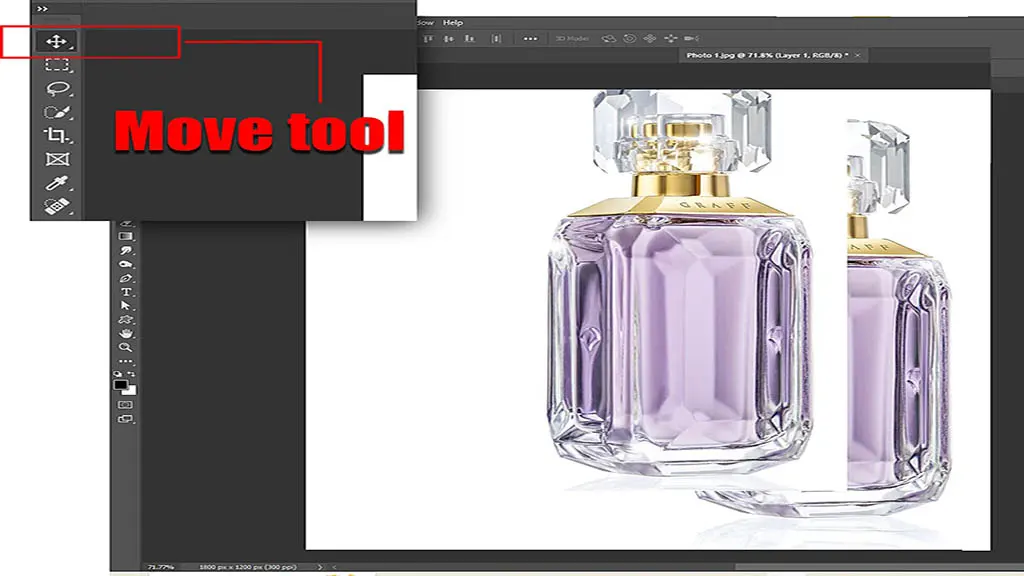This screenshot has width=1024, height=576.
Task: Select the Move tool
Action: click(x=57, y=42)
